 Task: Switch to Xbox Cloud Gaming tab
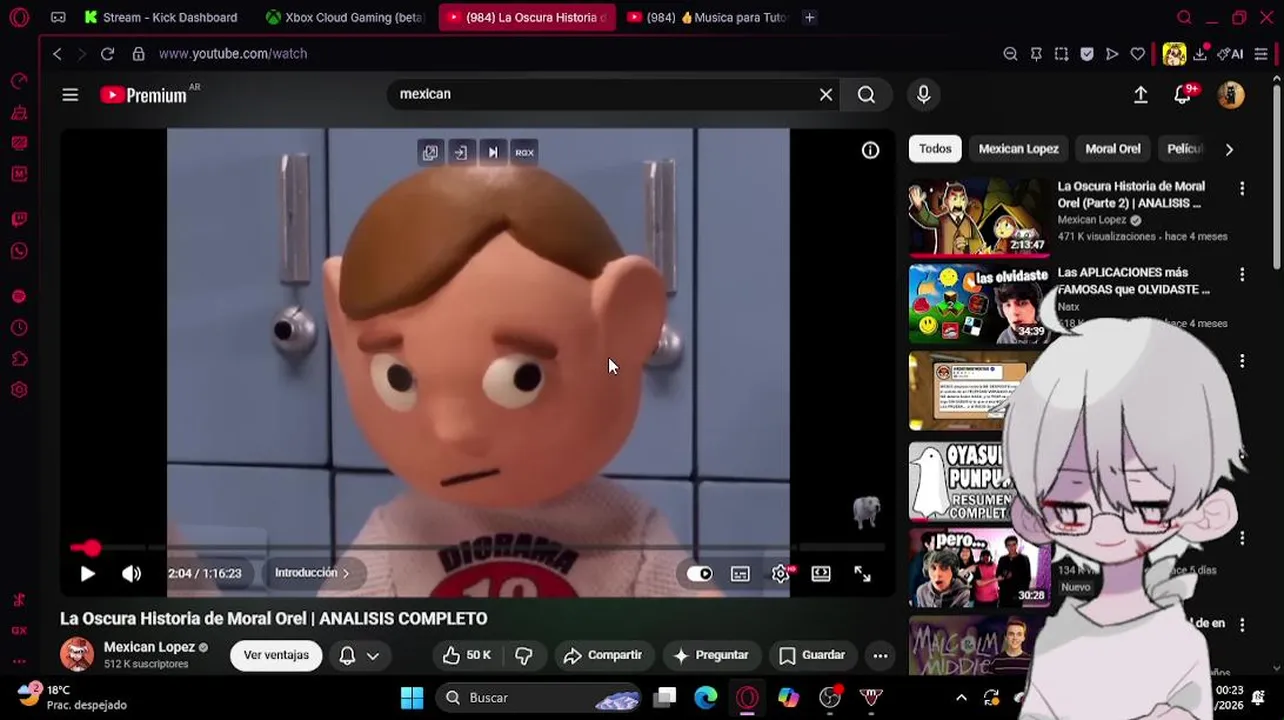pos(345,17)
